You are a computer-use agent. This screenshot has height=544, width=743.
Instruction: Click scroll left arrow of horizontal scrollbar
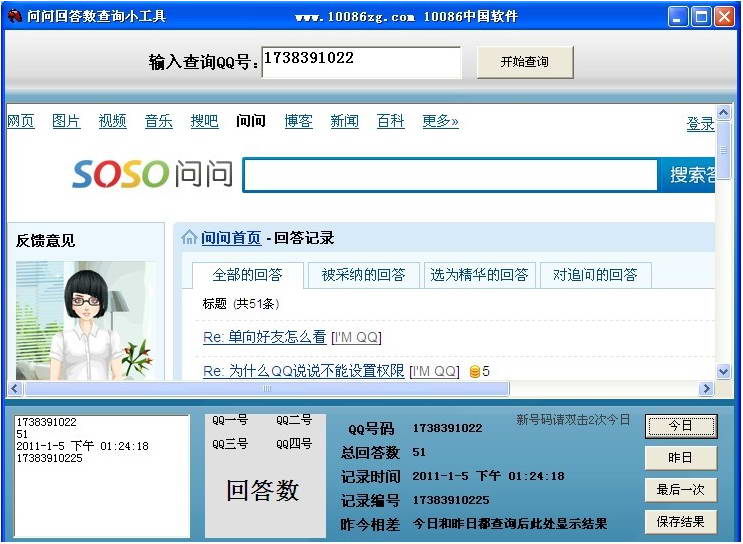pos(15,389)
